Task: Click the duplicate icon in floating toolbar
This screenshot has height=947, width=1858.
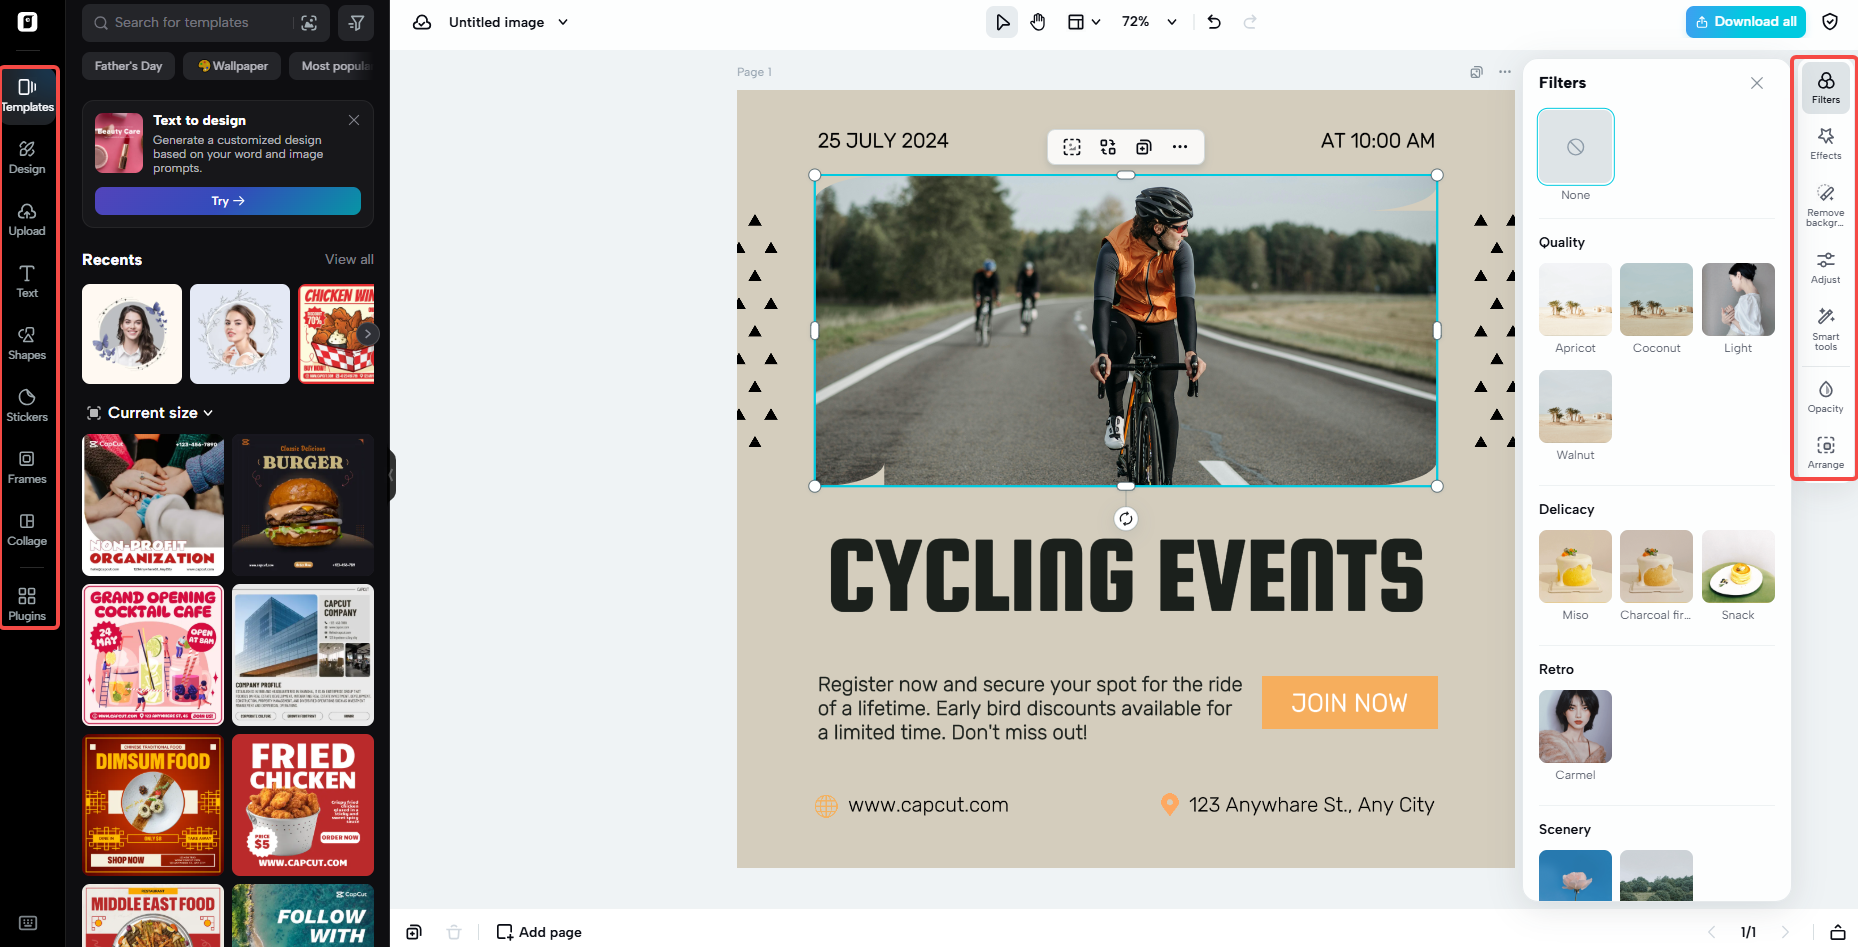Action: [x=1144, y=147]
